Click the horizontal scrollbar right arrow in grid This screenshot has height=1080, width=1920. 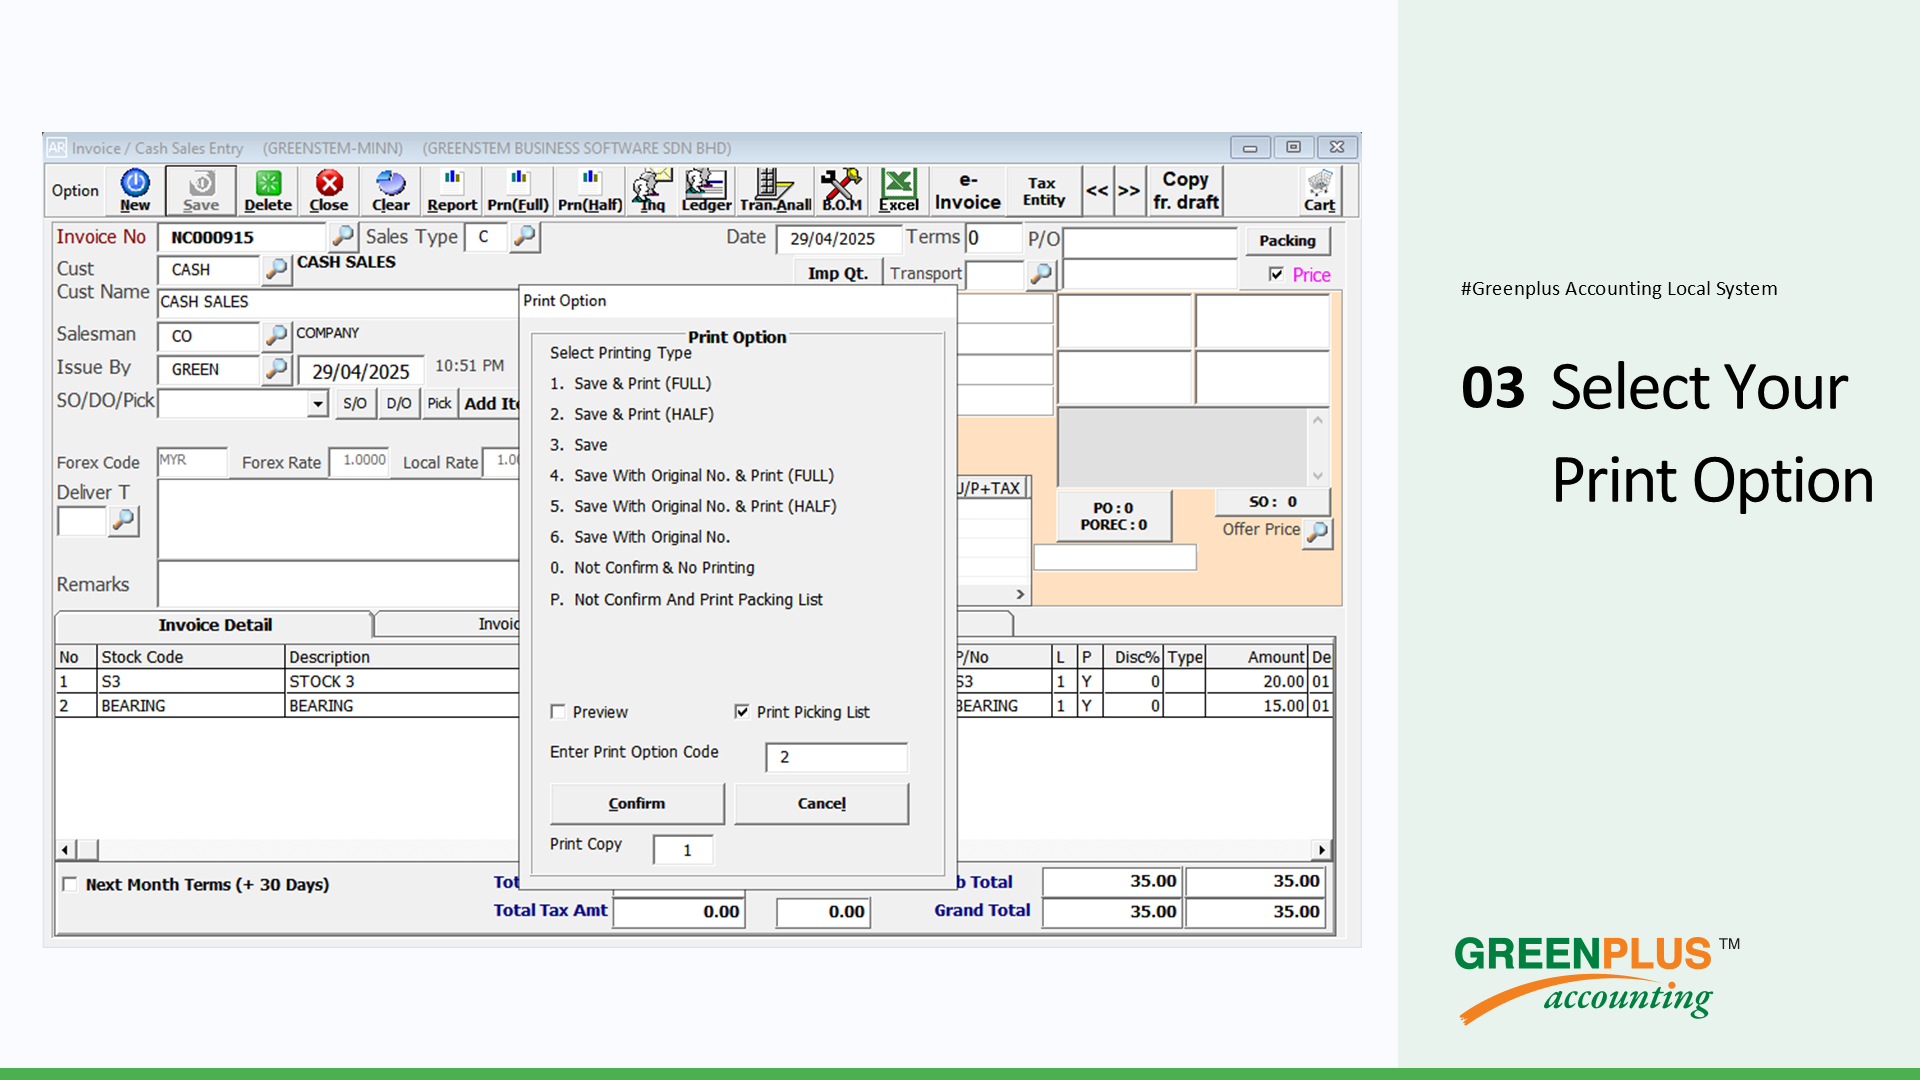point(1322,850)
